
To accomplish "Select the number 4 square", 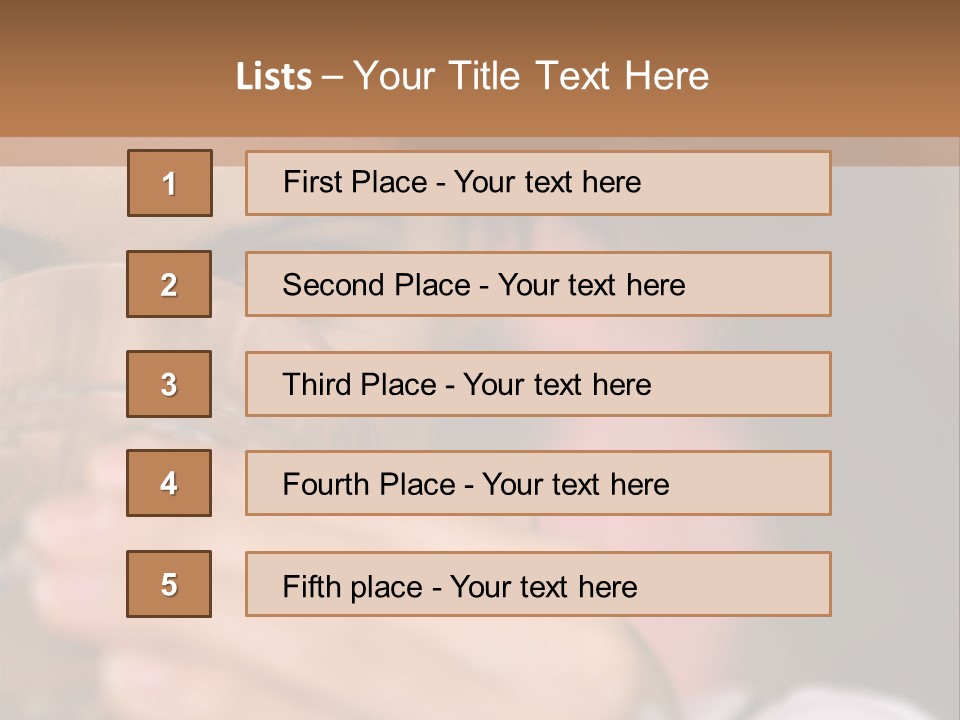I will pyautogui.click(x=169, y=483).
